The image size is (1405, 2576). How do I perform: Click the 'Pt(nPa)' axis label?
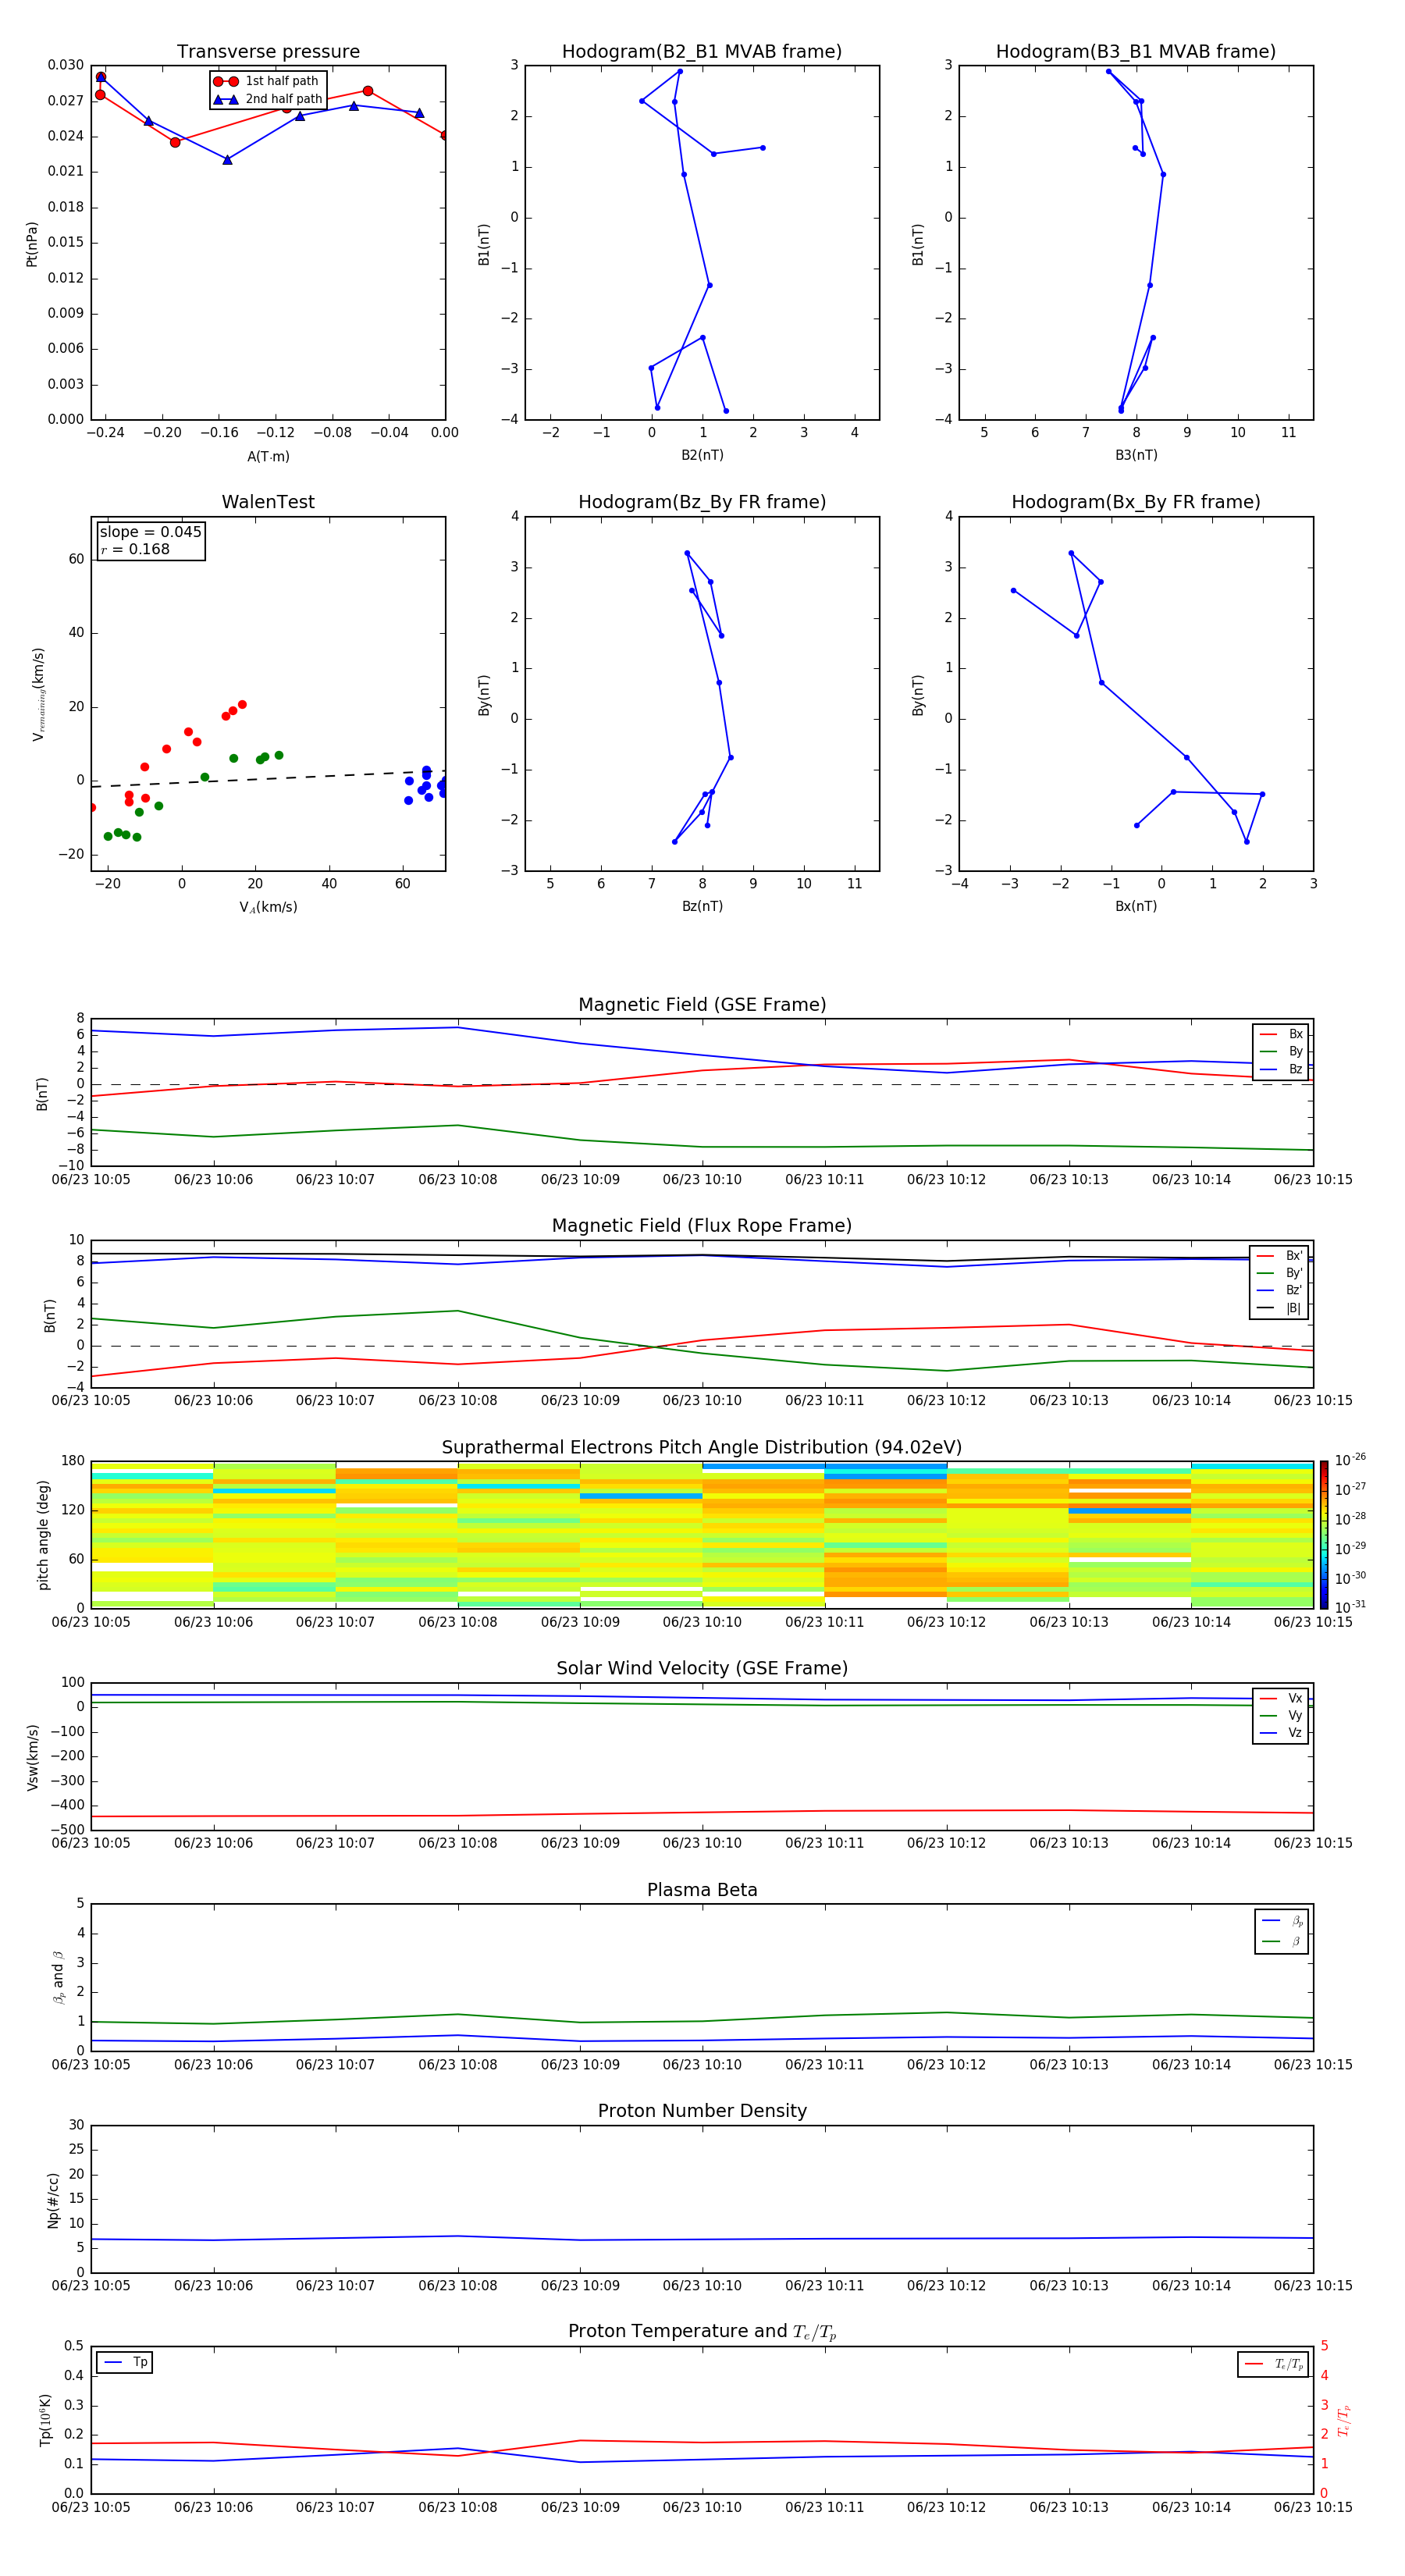[x=32, y=244]
